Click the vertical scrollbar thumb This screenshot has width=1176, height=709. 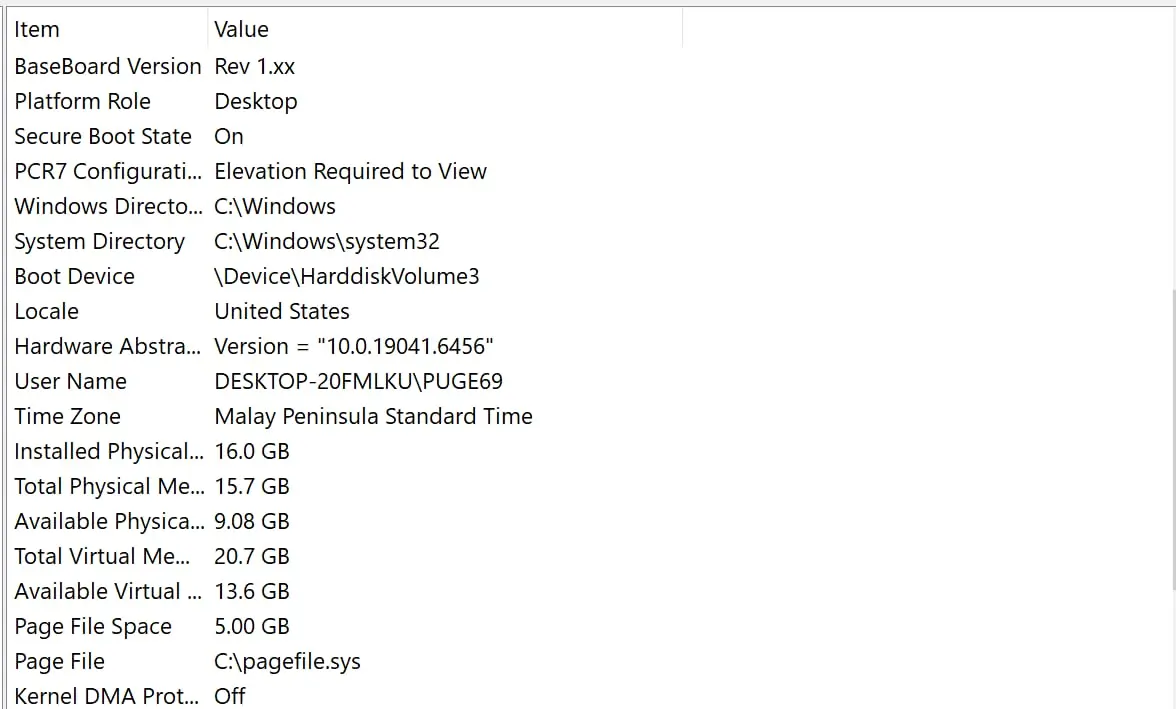click(x=1172, y=439)
